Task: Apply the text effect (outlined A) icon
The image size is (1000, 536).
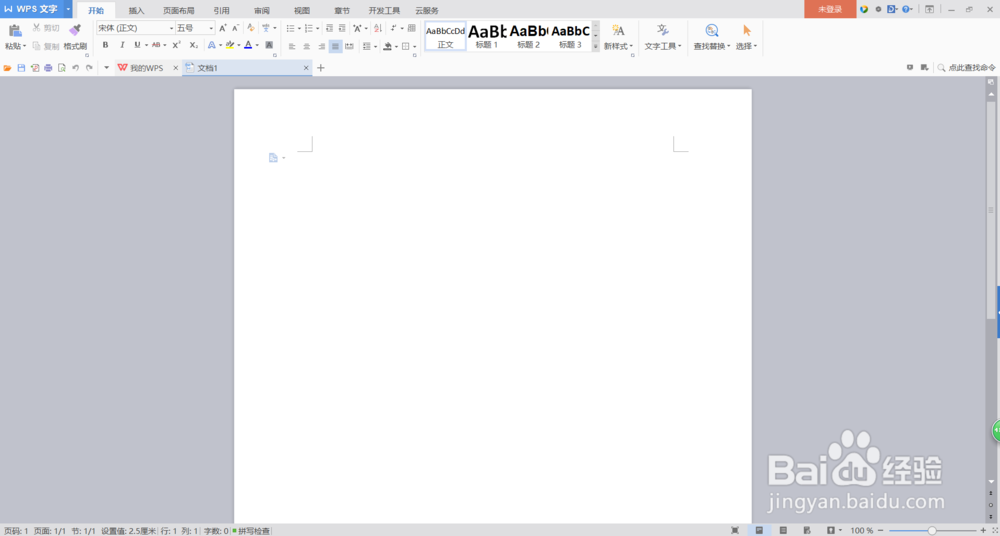Action: (212, 45)
